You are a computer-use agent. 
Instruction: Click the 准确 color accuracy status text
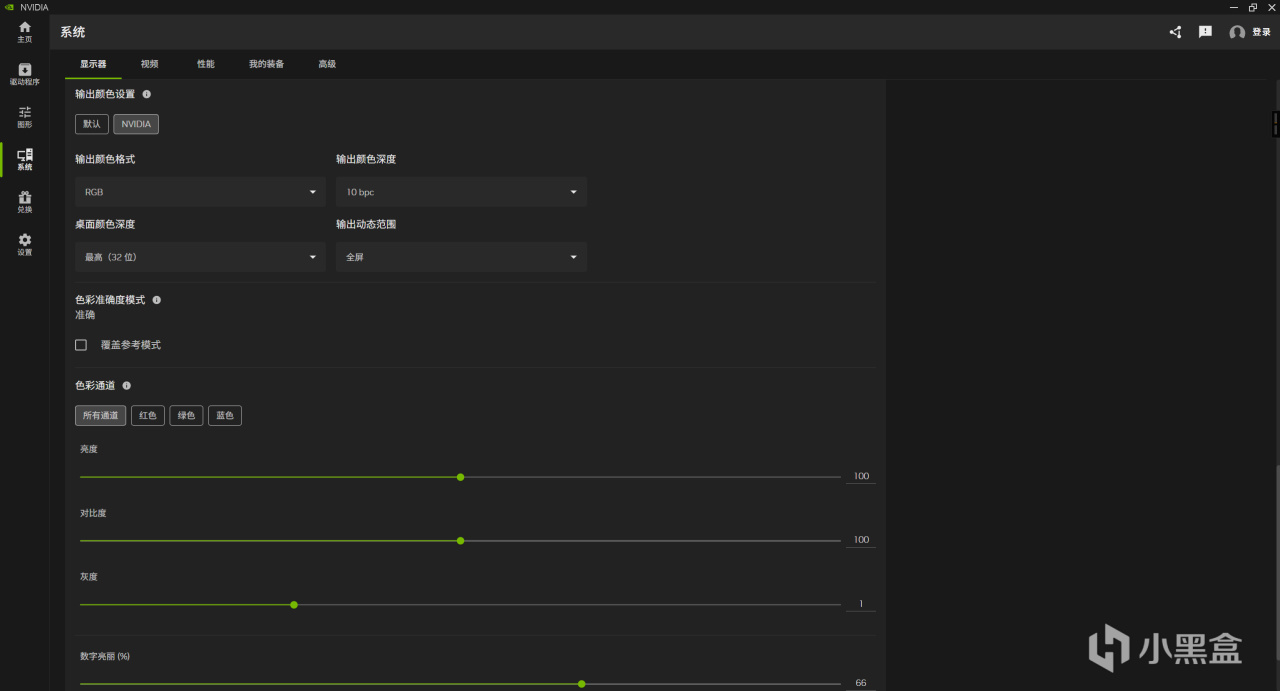click(85, 315)
